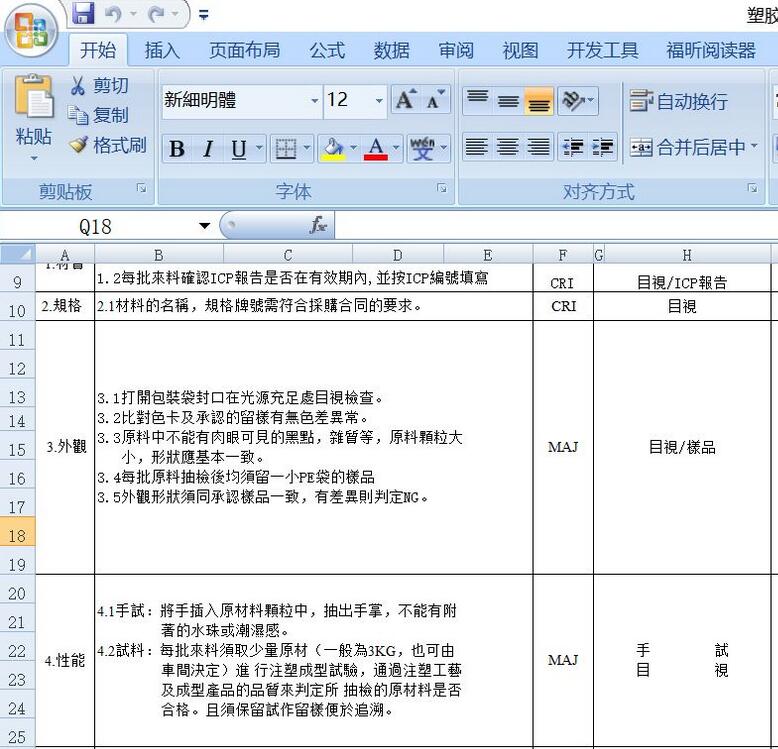This screenshot has width=778, height=749.
Task: Open the 福昕阅读器 tab
Action: tap(711, 50)
